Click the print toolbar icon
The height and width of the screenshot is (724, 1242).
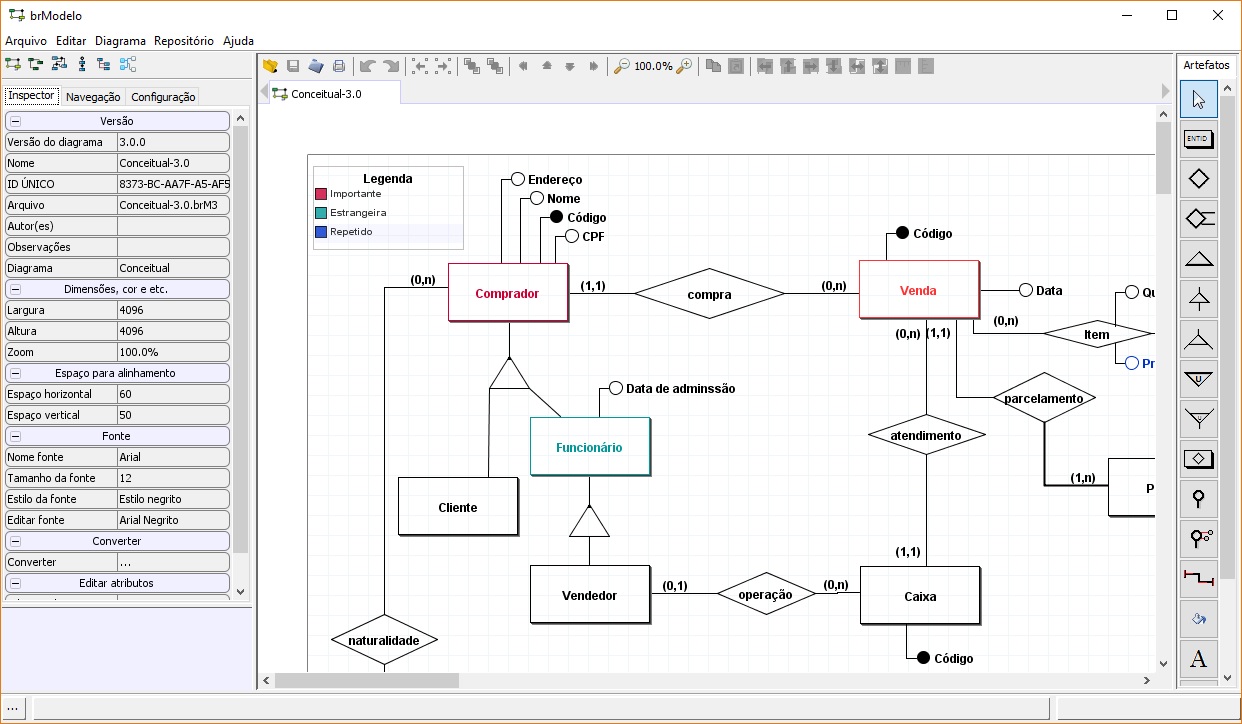click(x=339, y=66)
